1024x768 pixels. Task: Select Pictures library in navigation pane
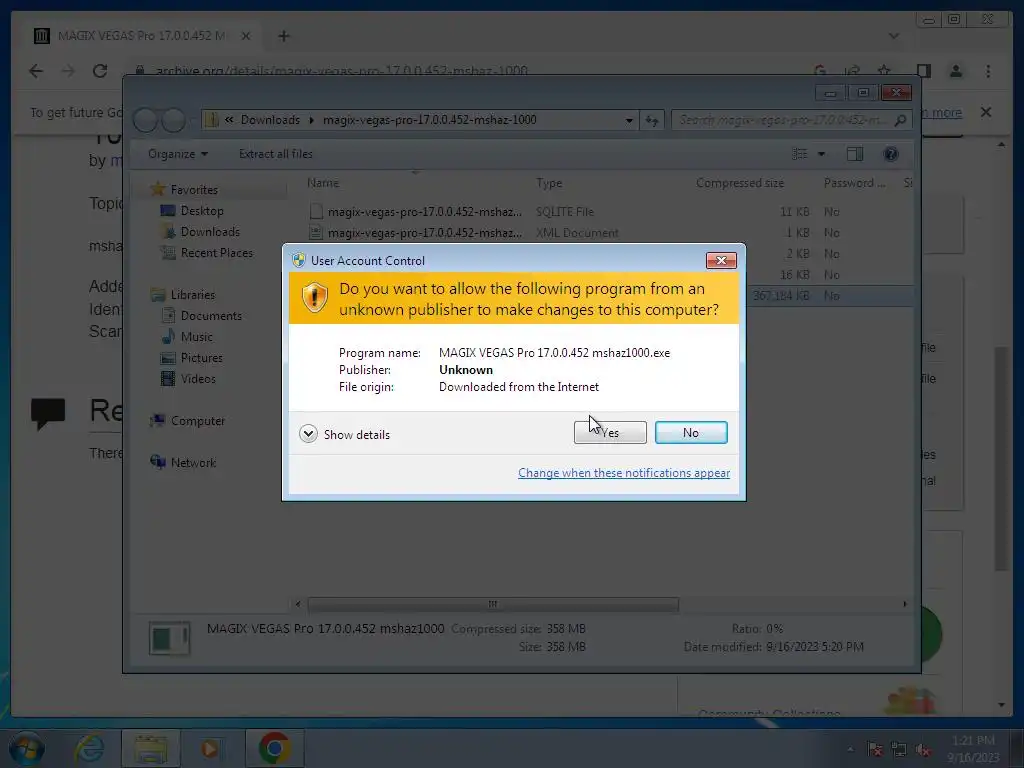click(202, 358)
